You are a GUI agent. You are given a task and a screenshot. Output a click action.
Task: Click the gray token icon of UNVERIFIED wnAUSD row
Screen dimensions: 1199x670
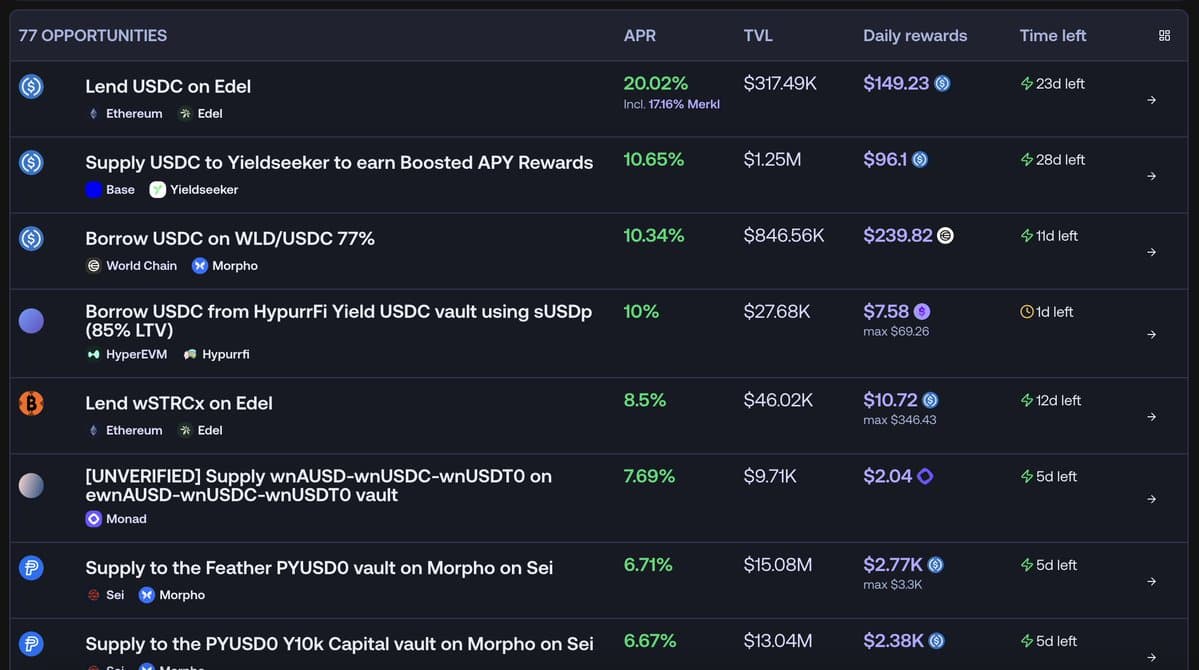point(31,485)
